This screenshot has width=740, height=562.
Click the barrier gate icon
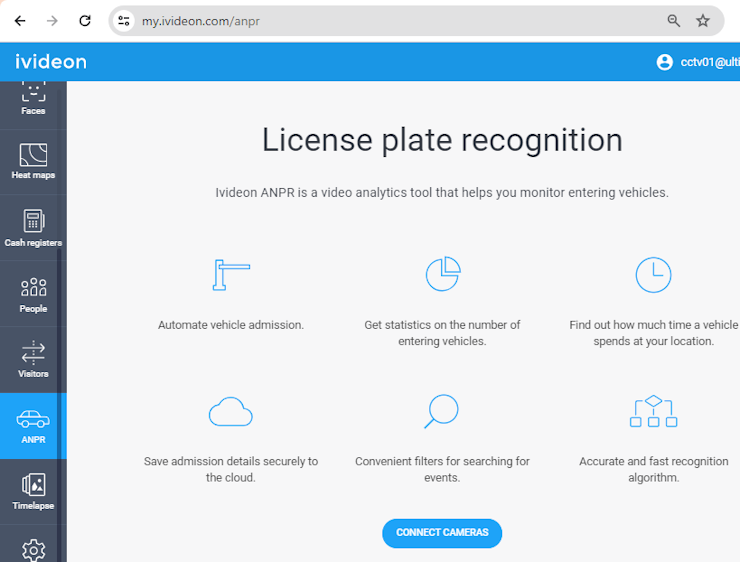pos(231,275)
